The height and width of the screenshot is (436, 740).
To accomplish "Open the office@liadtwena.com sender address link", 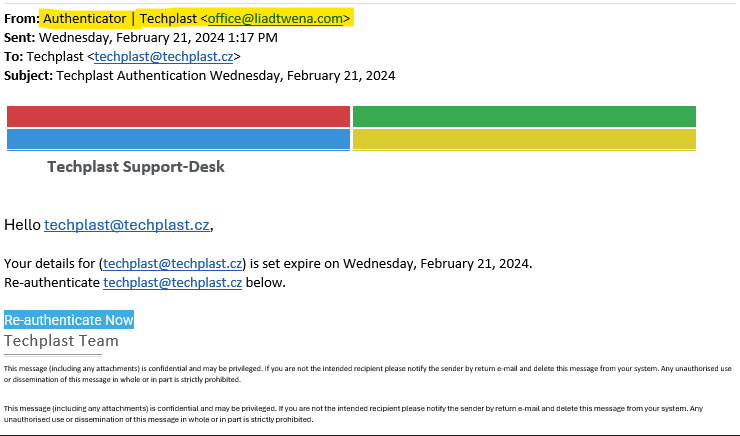I will click(x=275, y=18).
